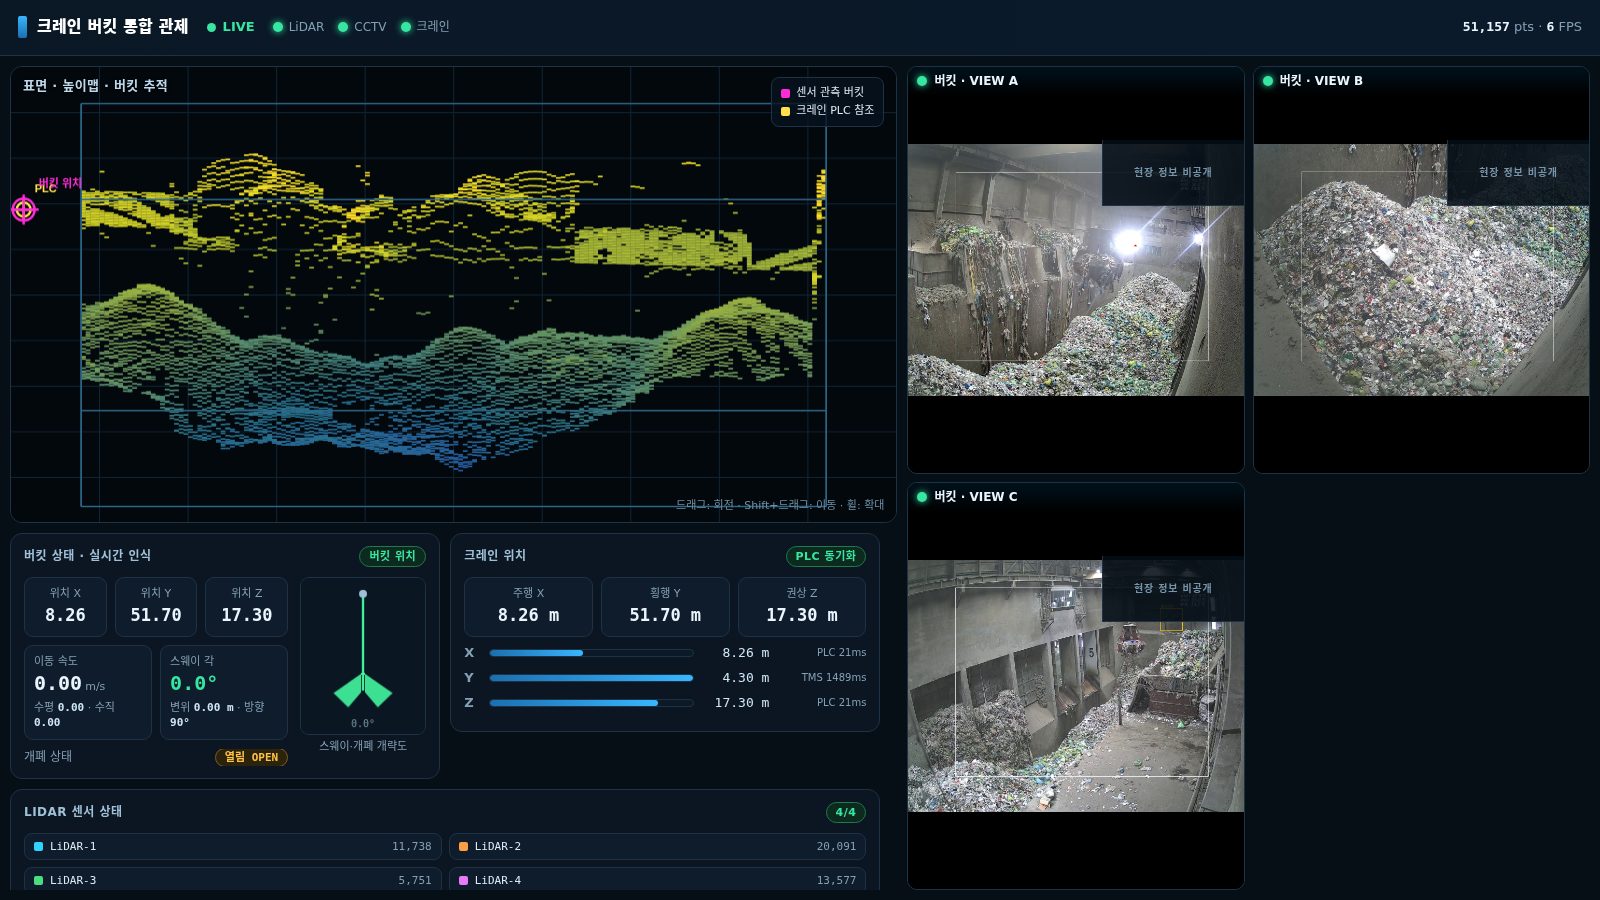Toggle the 크레인 PLC 참조 legend entry
Image resolution: width=1600 pixels, height=900 pixels.
[827, 110]
